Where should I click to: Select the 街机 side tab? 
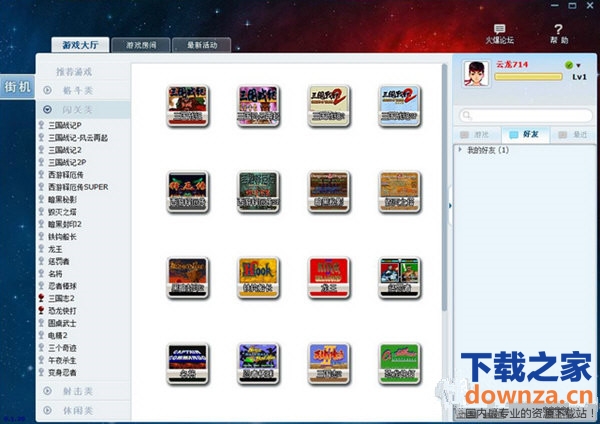click(x=18, y=87)
